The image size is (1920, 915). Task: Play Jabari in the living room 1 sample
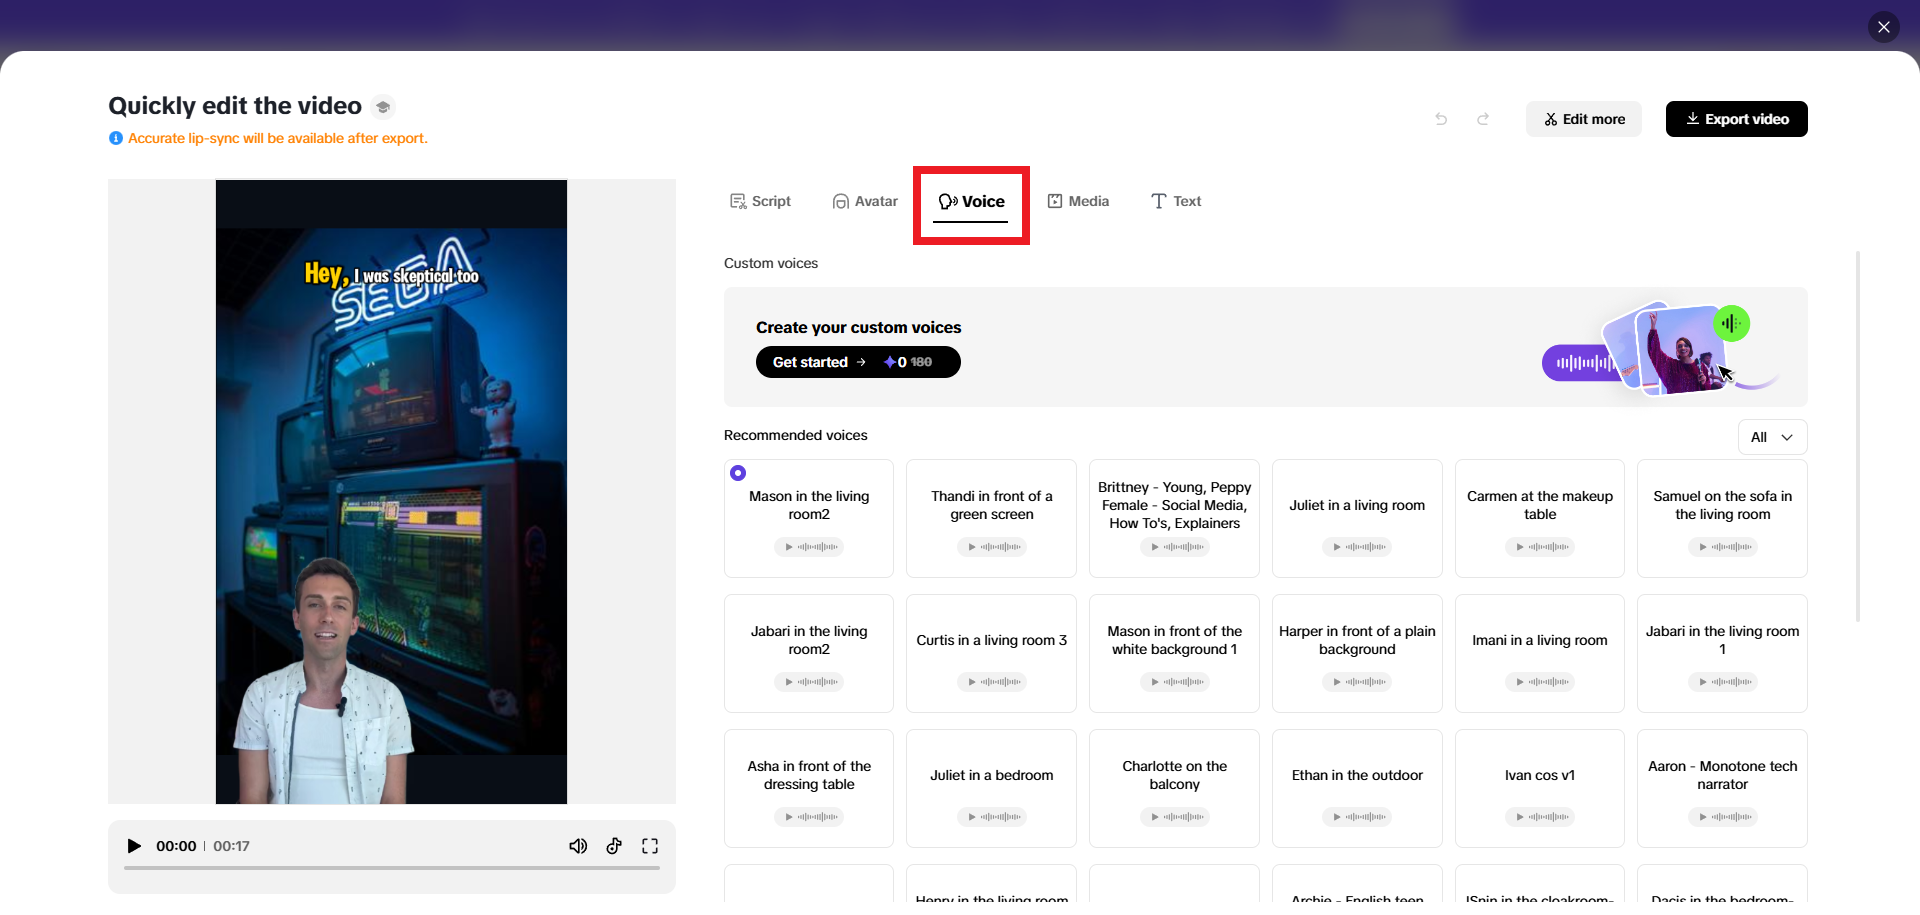(x=1723, y=682)
